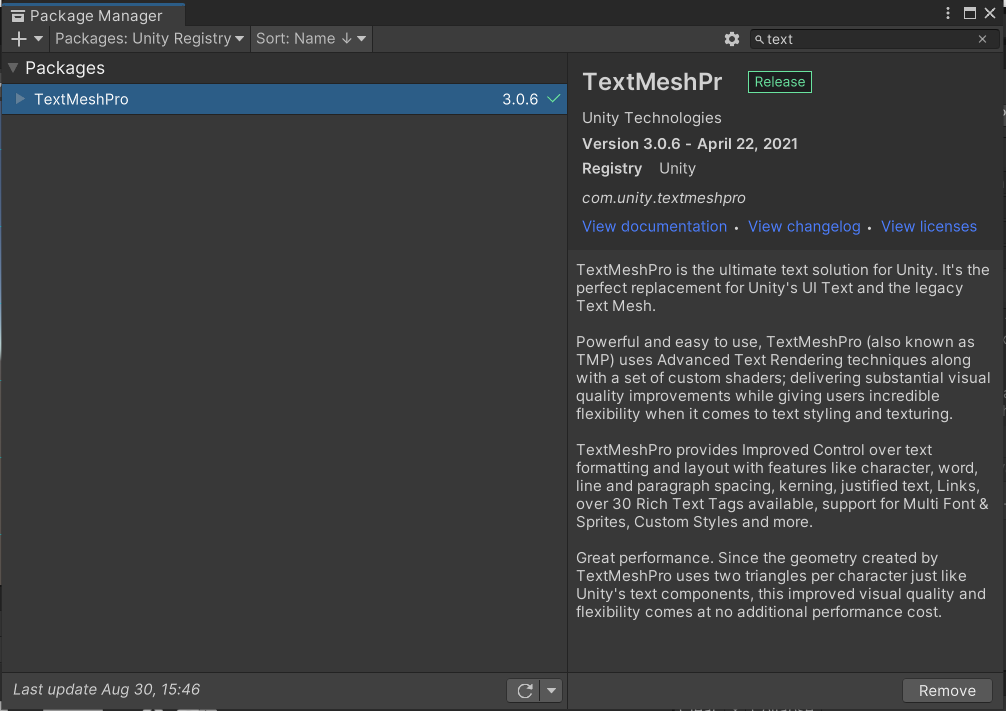This screenshot has width=1006, height=711.
Task: Open View changelog link
Action: pos(804,227)
